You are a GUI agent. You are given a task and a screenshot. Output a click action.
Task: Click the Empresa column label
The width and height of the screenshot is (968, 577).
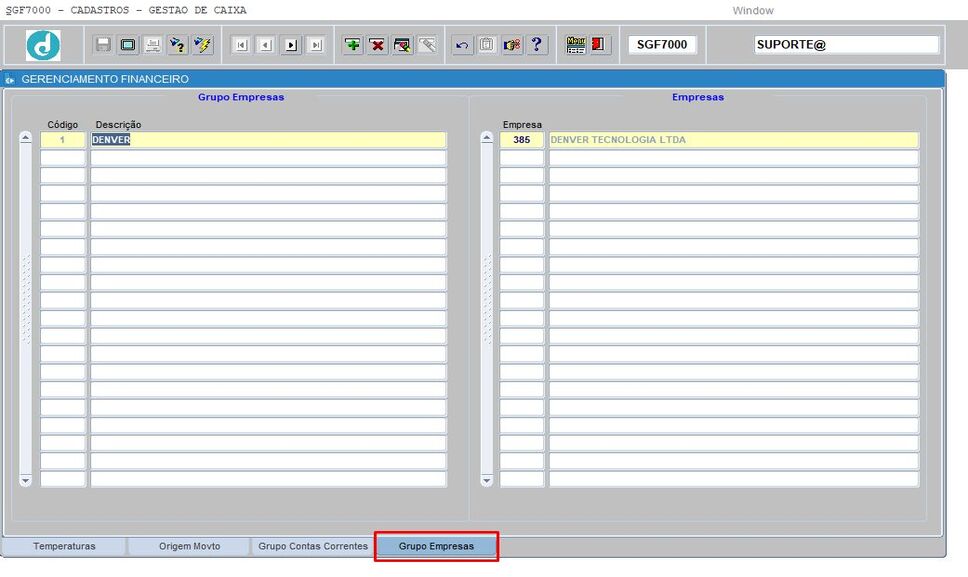pyautogui.click(x=522, y=125)
